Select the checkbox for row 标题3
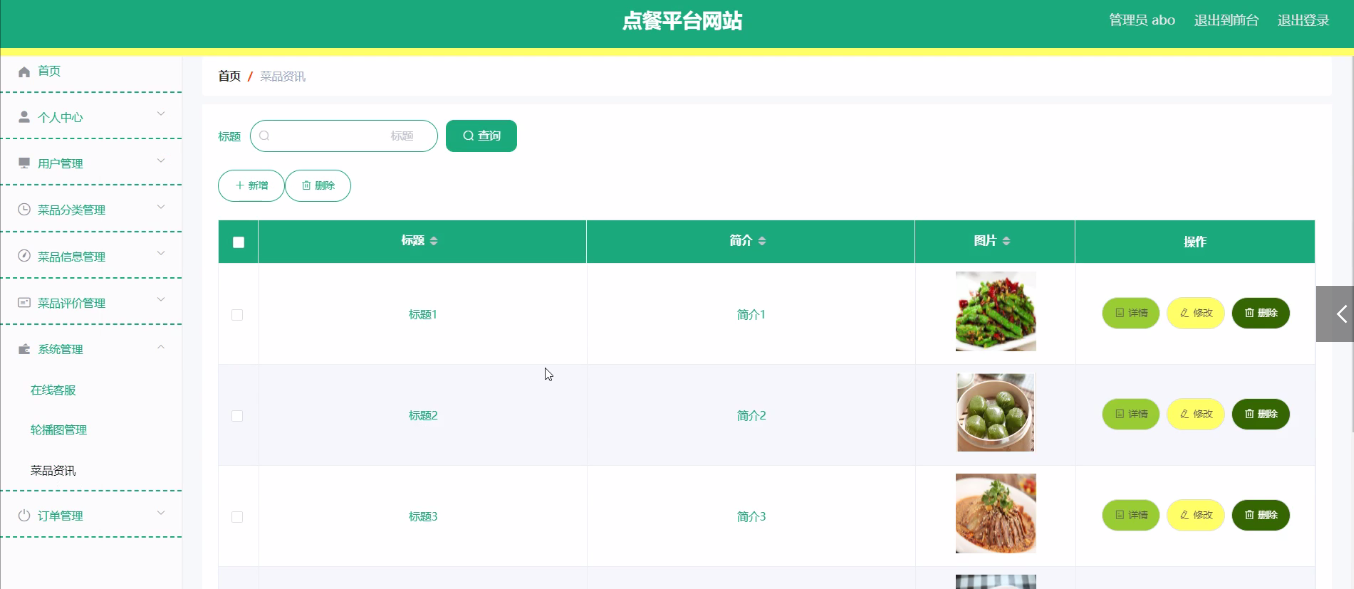The width and height of the screenshot is (1354, 589). pyautogui.click(x=237, y=517)
